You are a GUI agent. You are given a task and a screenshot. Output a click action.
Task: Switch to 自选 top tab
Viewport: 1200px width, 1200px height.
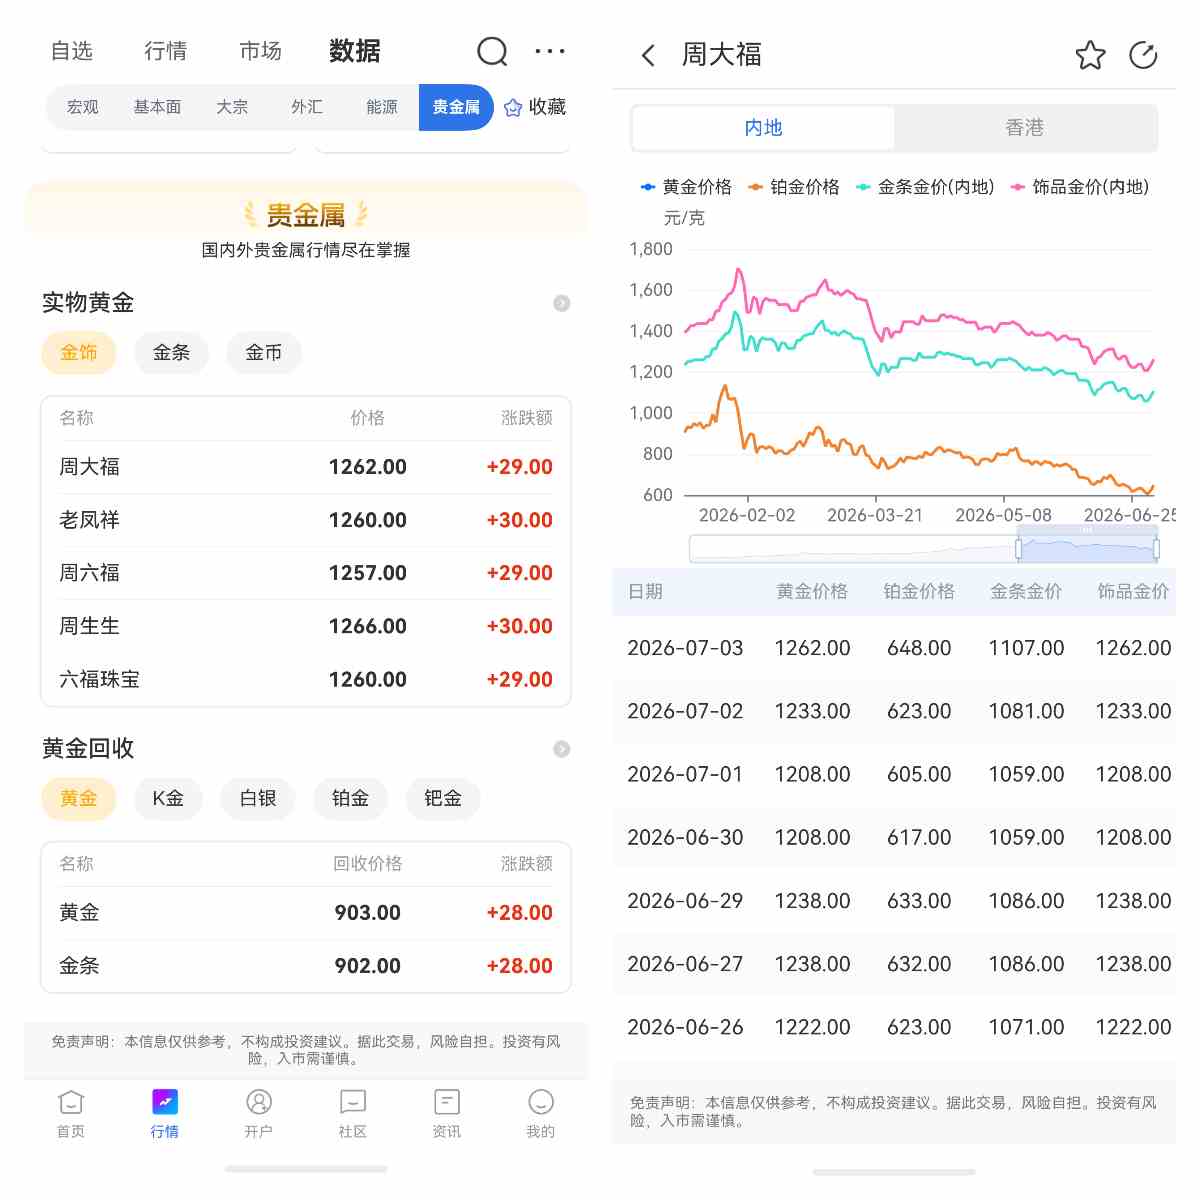click(x=72, y=51)
